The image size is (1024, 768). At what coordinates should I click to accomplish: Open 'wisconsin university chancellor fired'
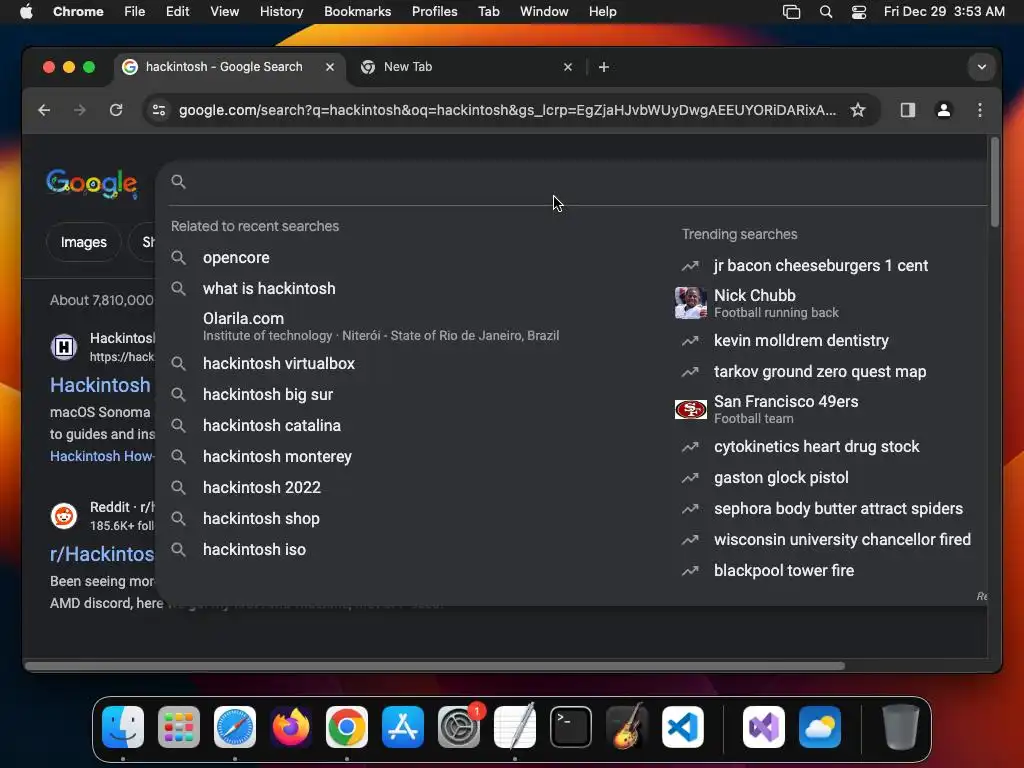coord(842,540)
